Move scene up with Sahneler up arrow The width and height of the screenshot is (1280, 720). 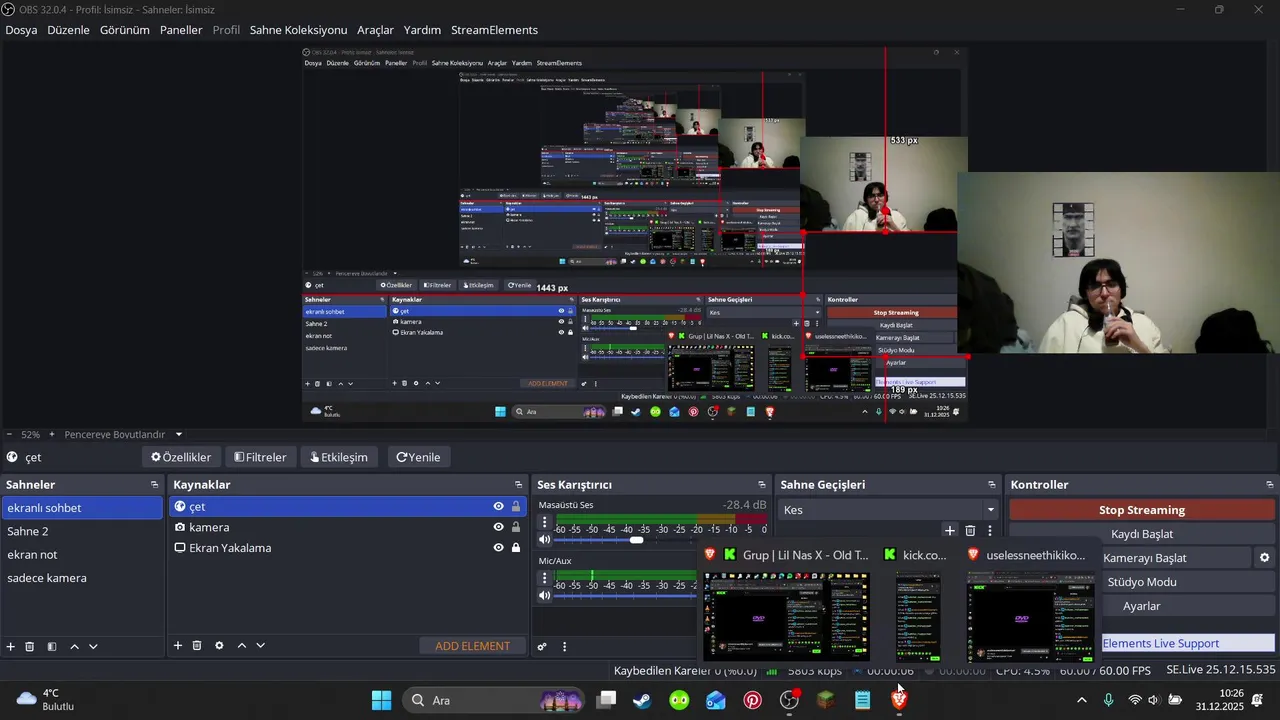74,647
